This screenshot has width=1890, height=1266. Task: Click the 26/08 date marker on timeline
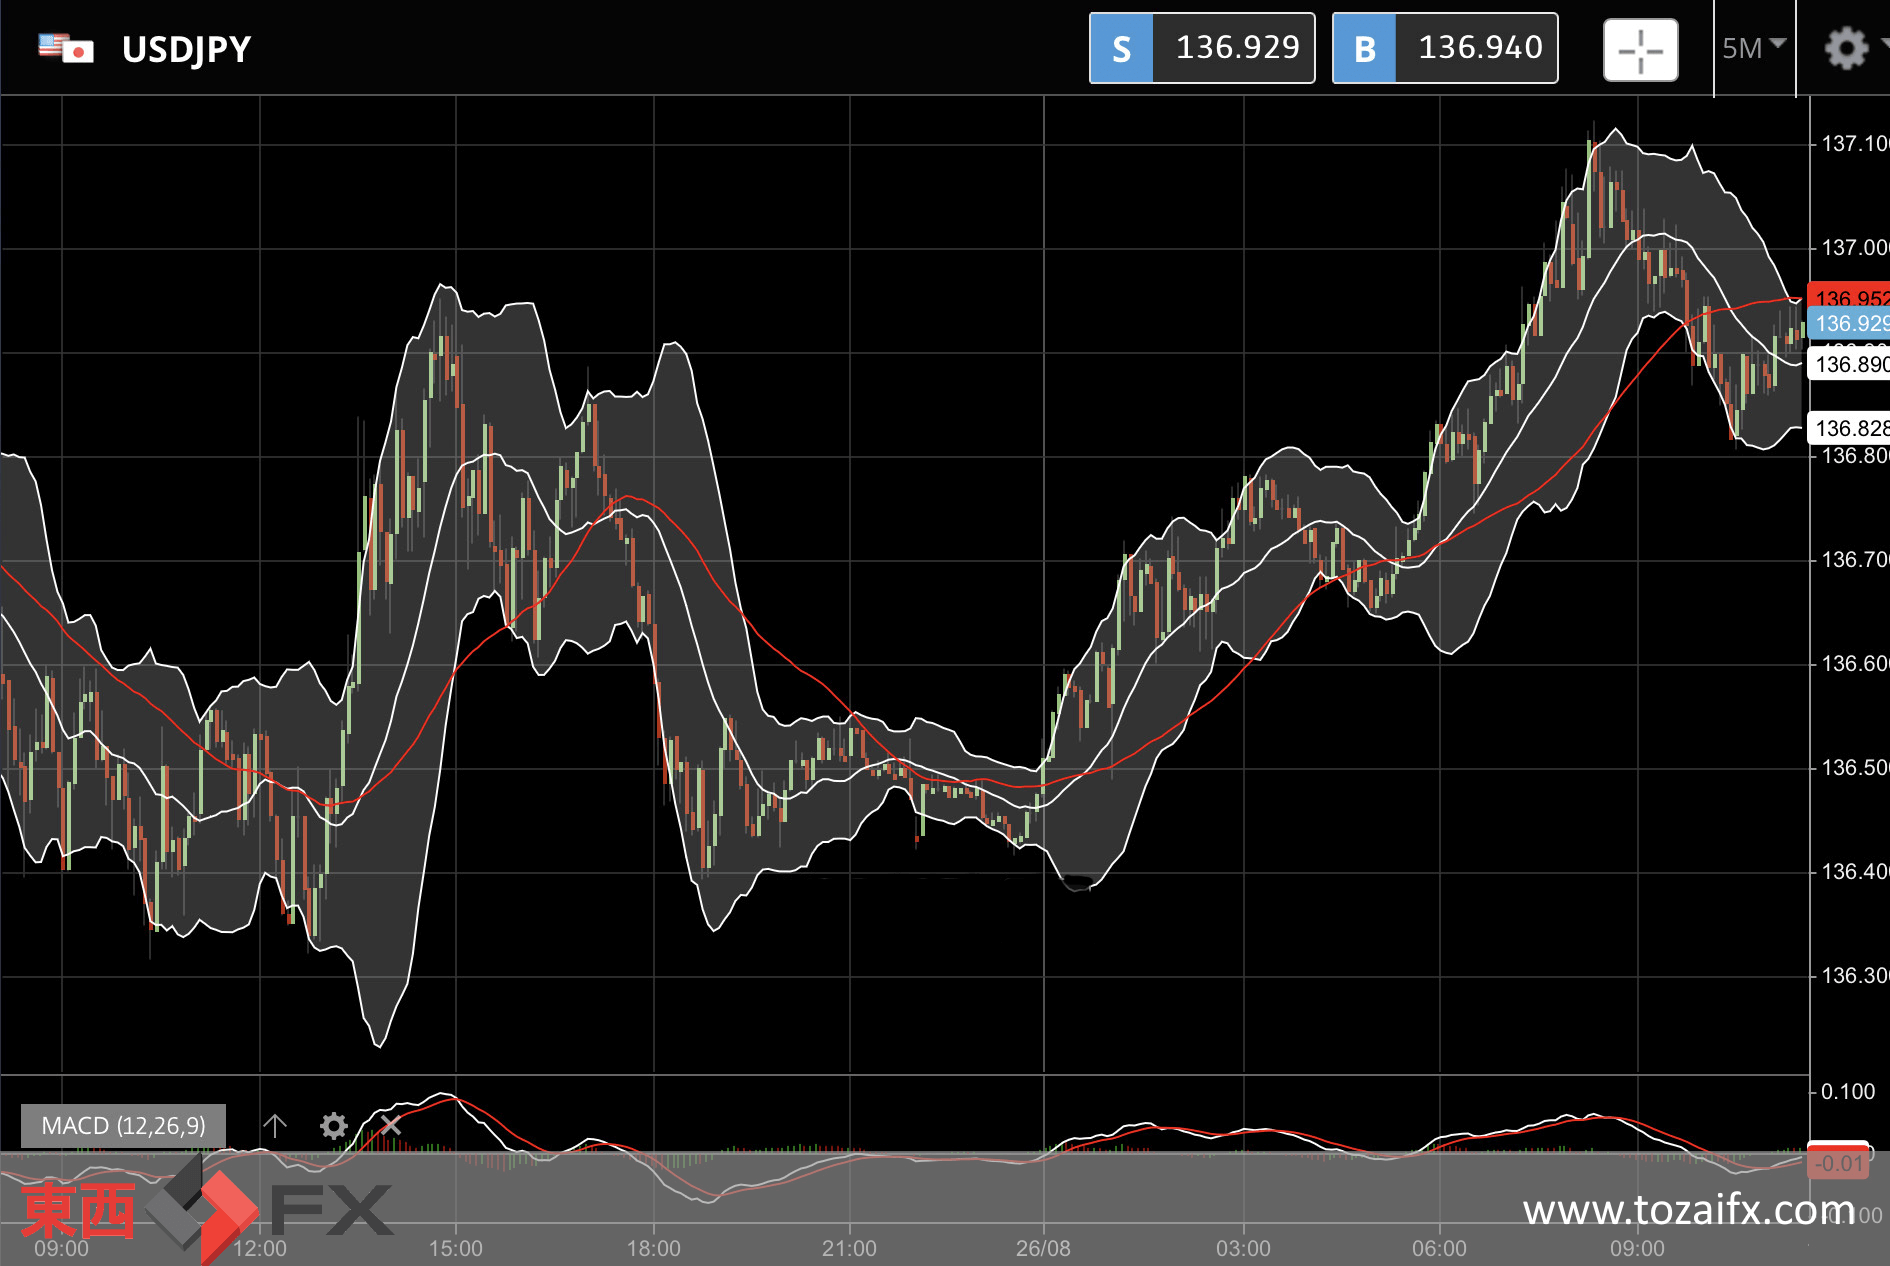[x=1043, y=1248]
